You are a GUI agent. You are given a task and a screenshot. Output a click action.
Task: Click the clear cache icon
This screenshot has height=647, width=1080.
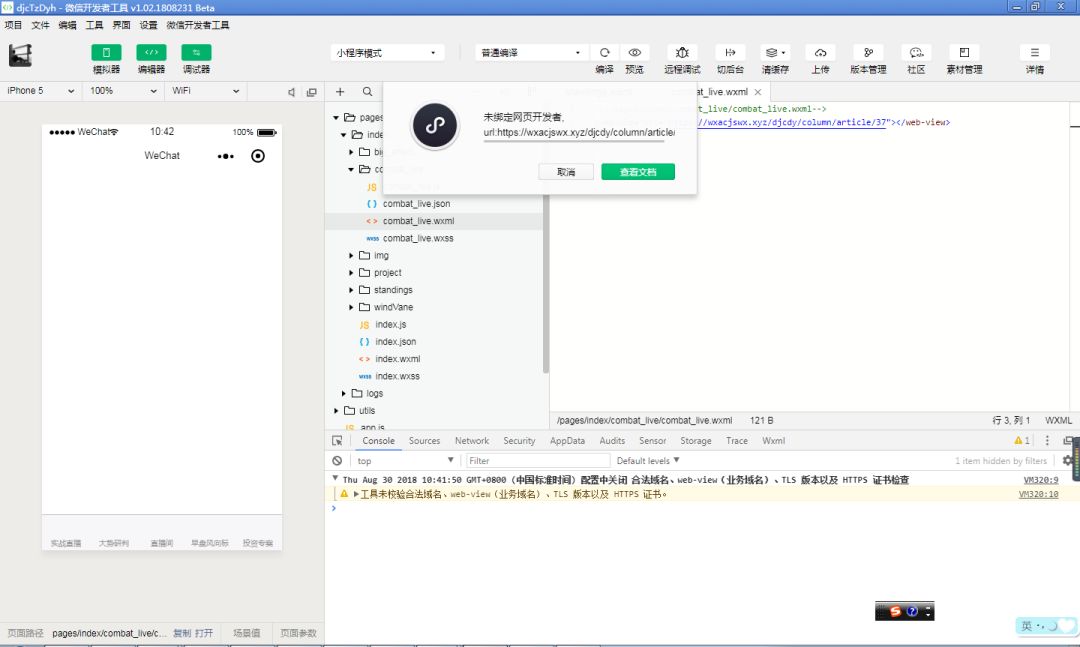point(775,52)
